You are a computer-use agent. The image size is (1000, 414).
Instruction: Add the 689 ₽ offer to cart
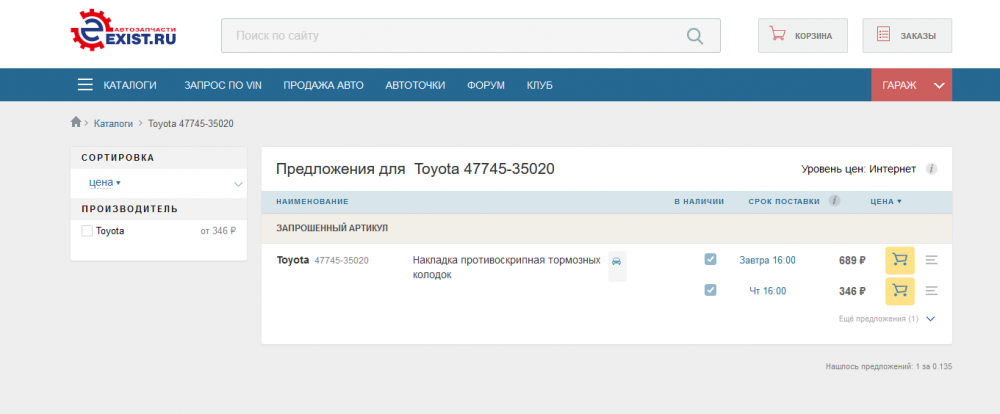point(899,260)
